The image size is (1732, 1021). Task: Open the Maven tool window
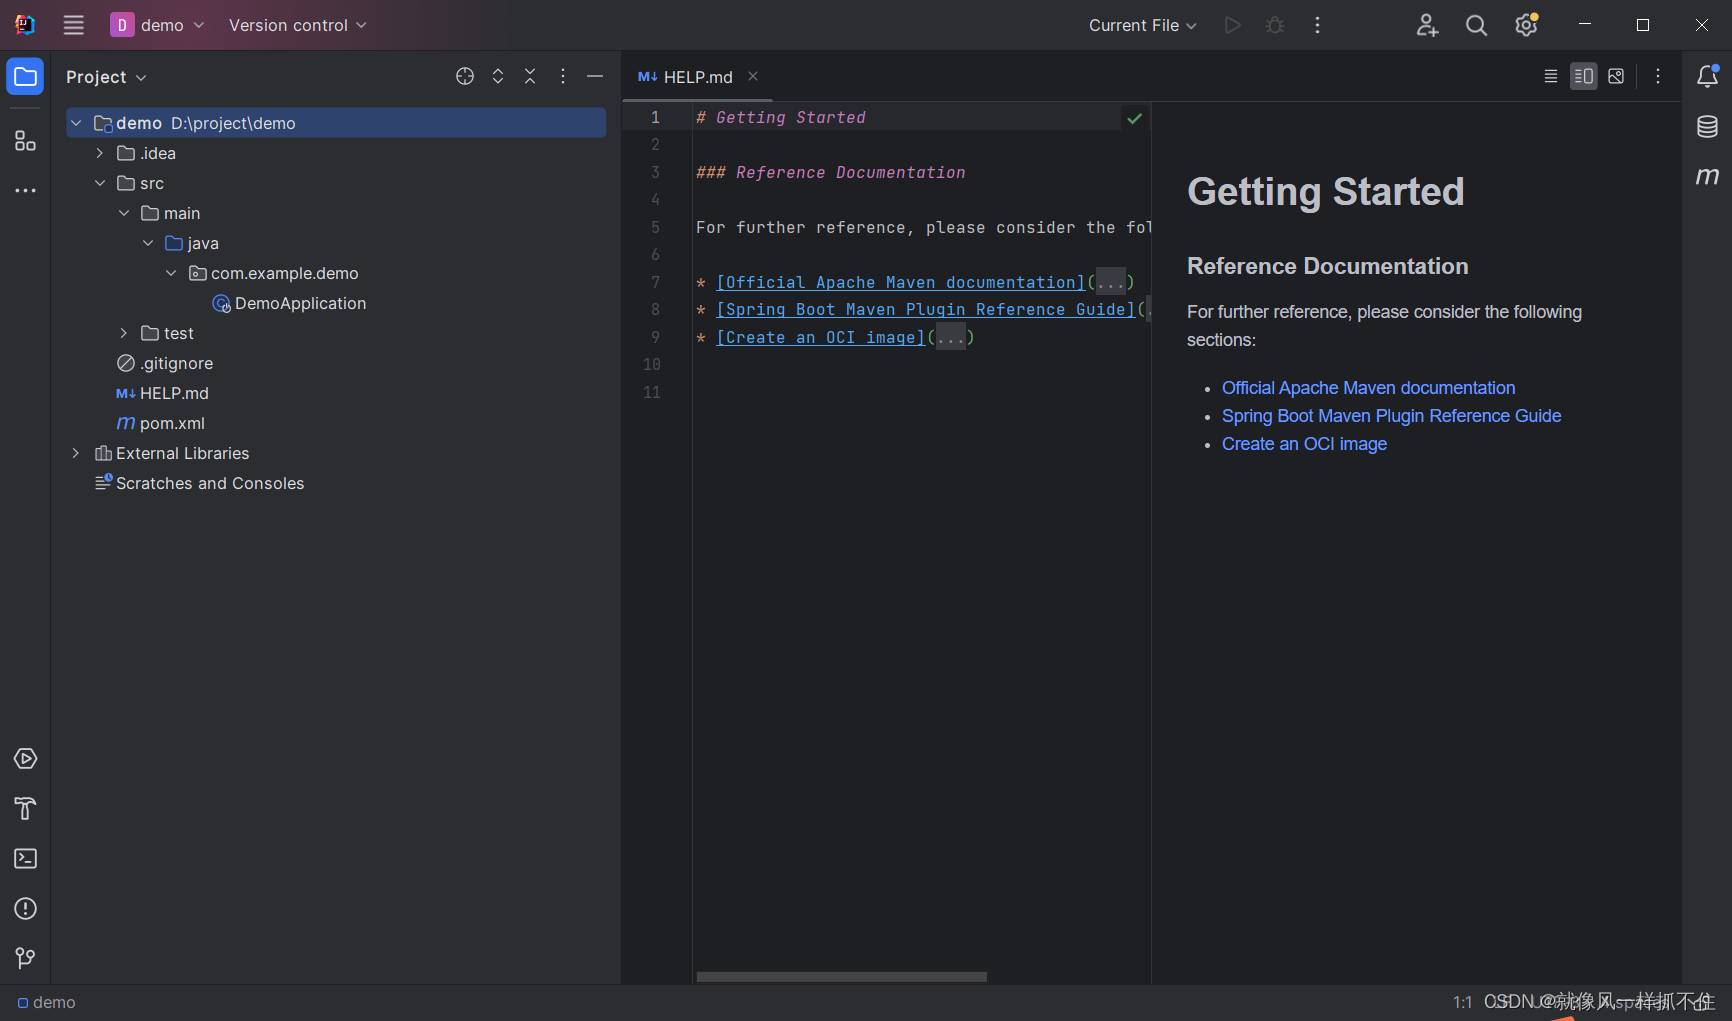click(x=1708, y=176)
